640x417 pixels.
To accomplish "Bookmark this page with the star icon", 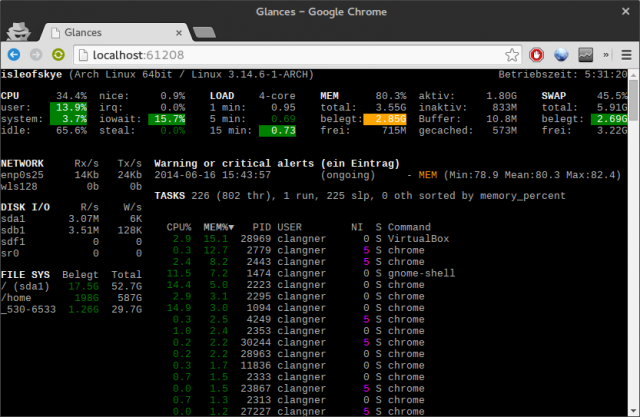I will pyautogui.click(x=511, y=55).
